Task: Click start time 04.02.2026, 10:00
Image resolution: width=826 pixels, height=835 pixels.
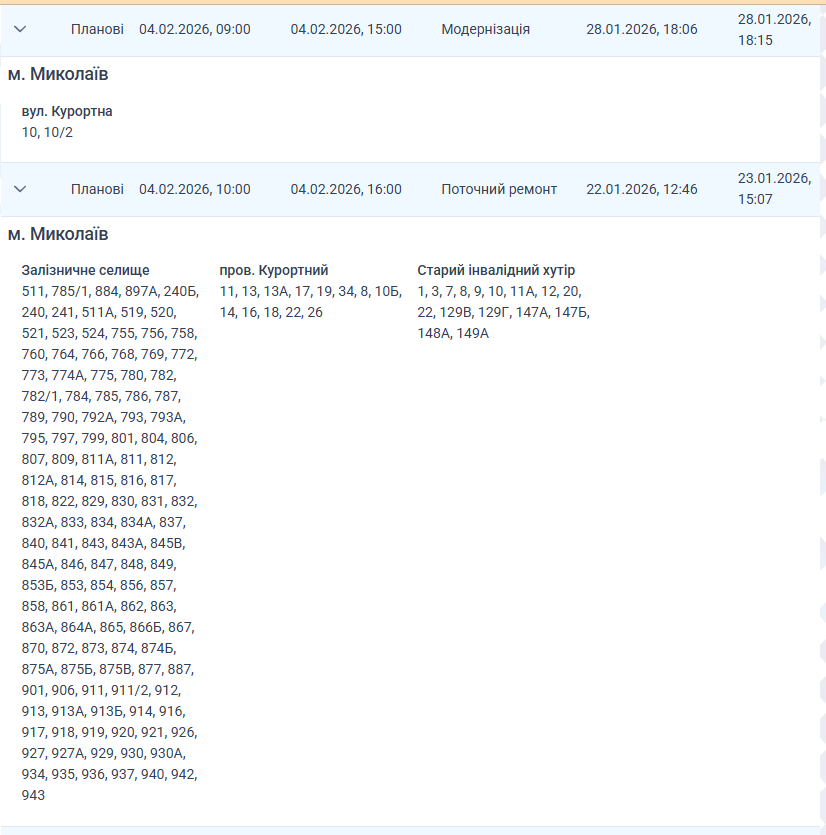Action: [195, 189]
